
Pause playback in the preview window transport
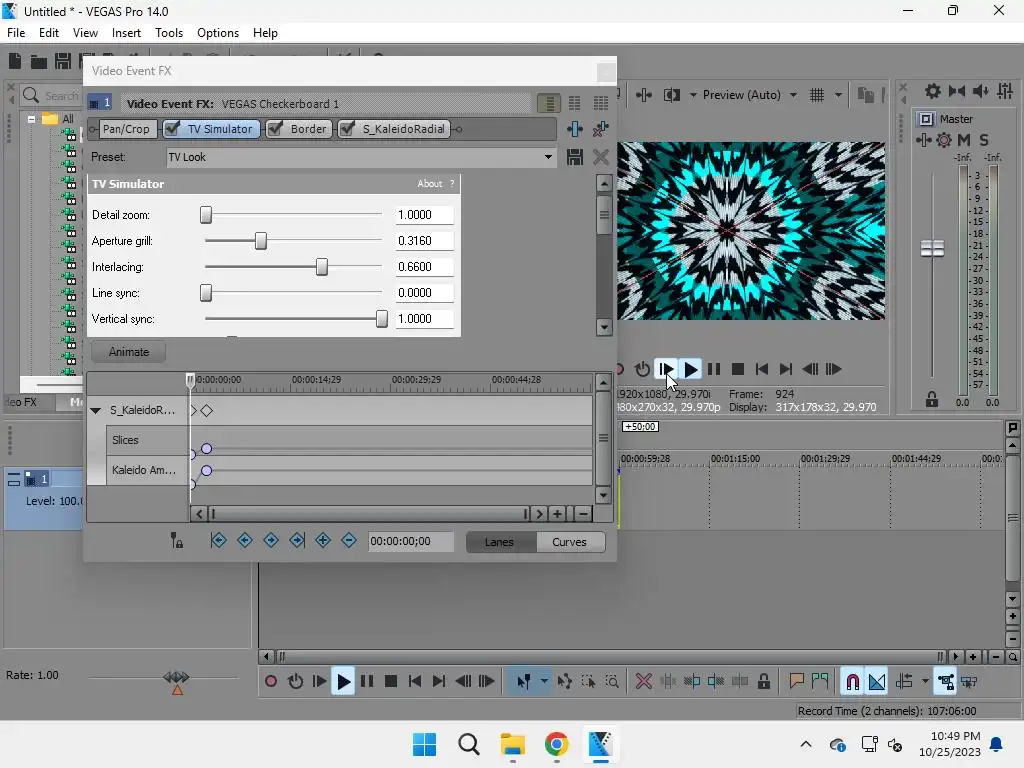pos(714,369)
